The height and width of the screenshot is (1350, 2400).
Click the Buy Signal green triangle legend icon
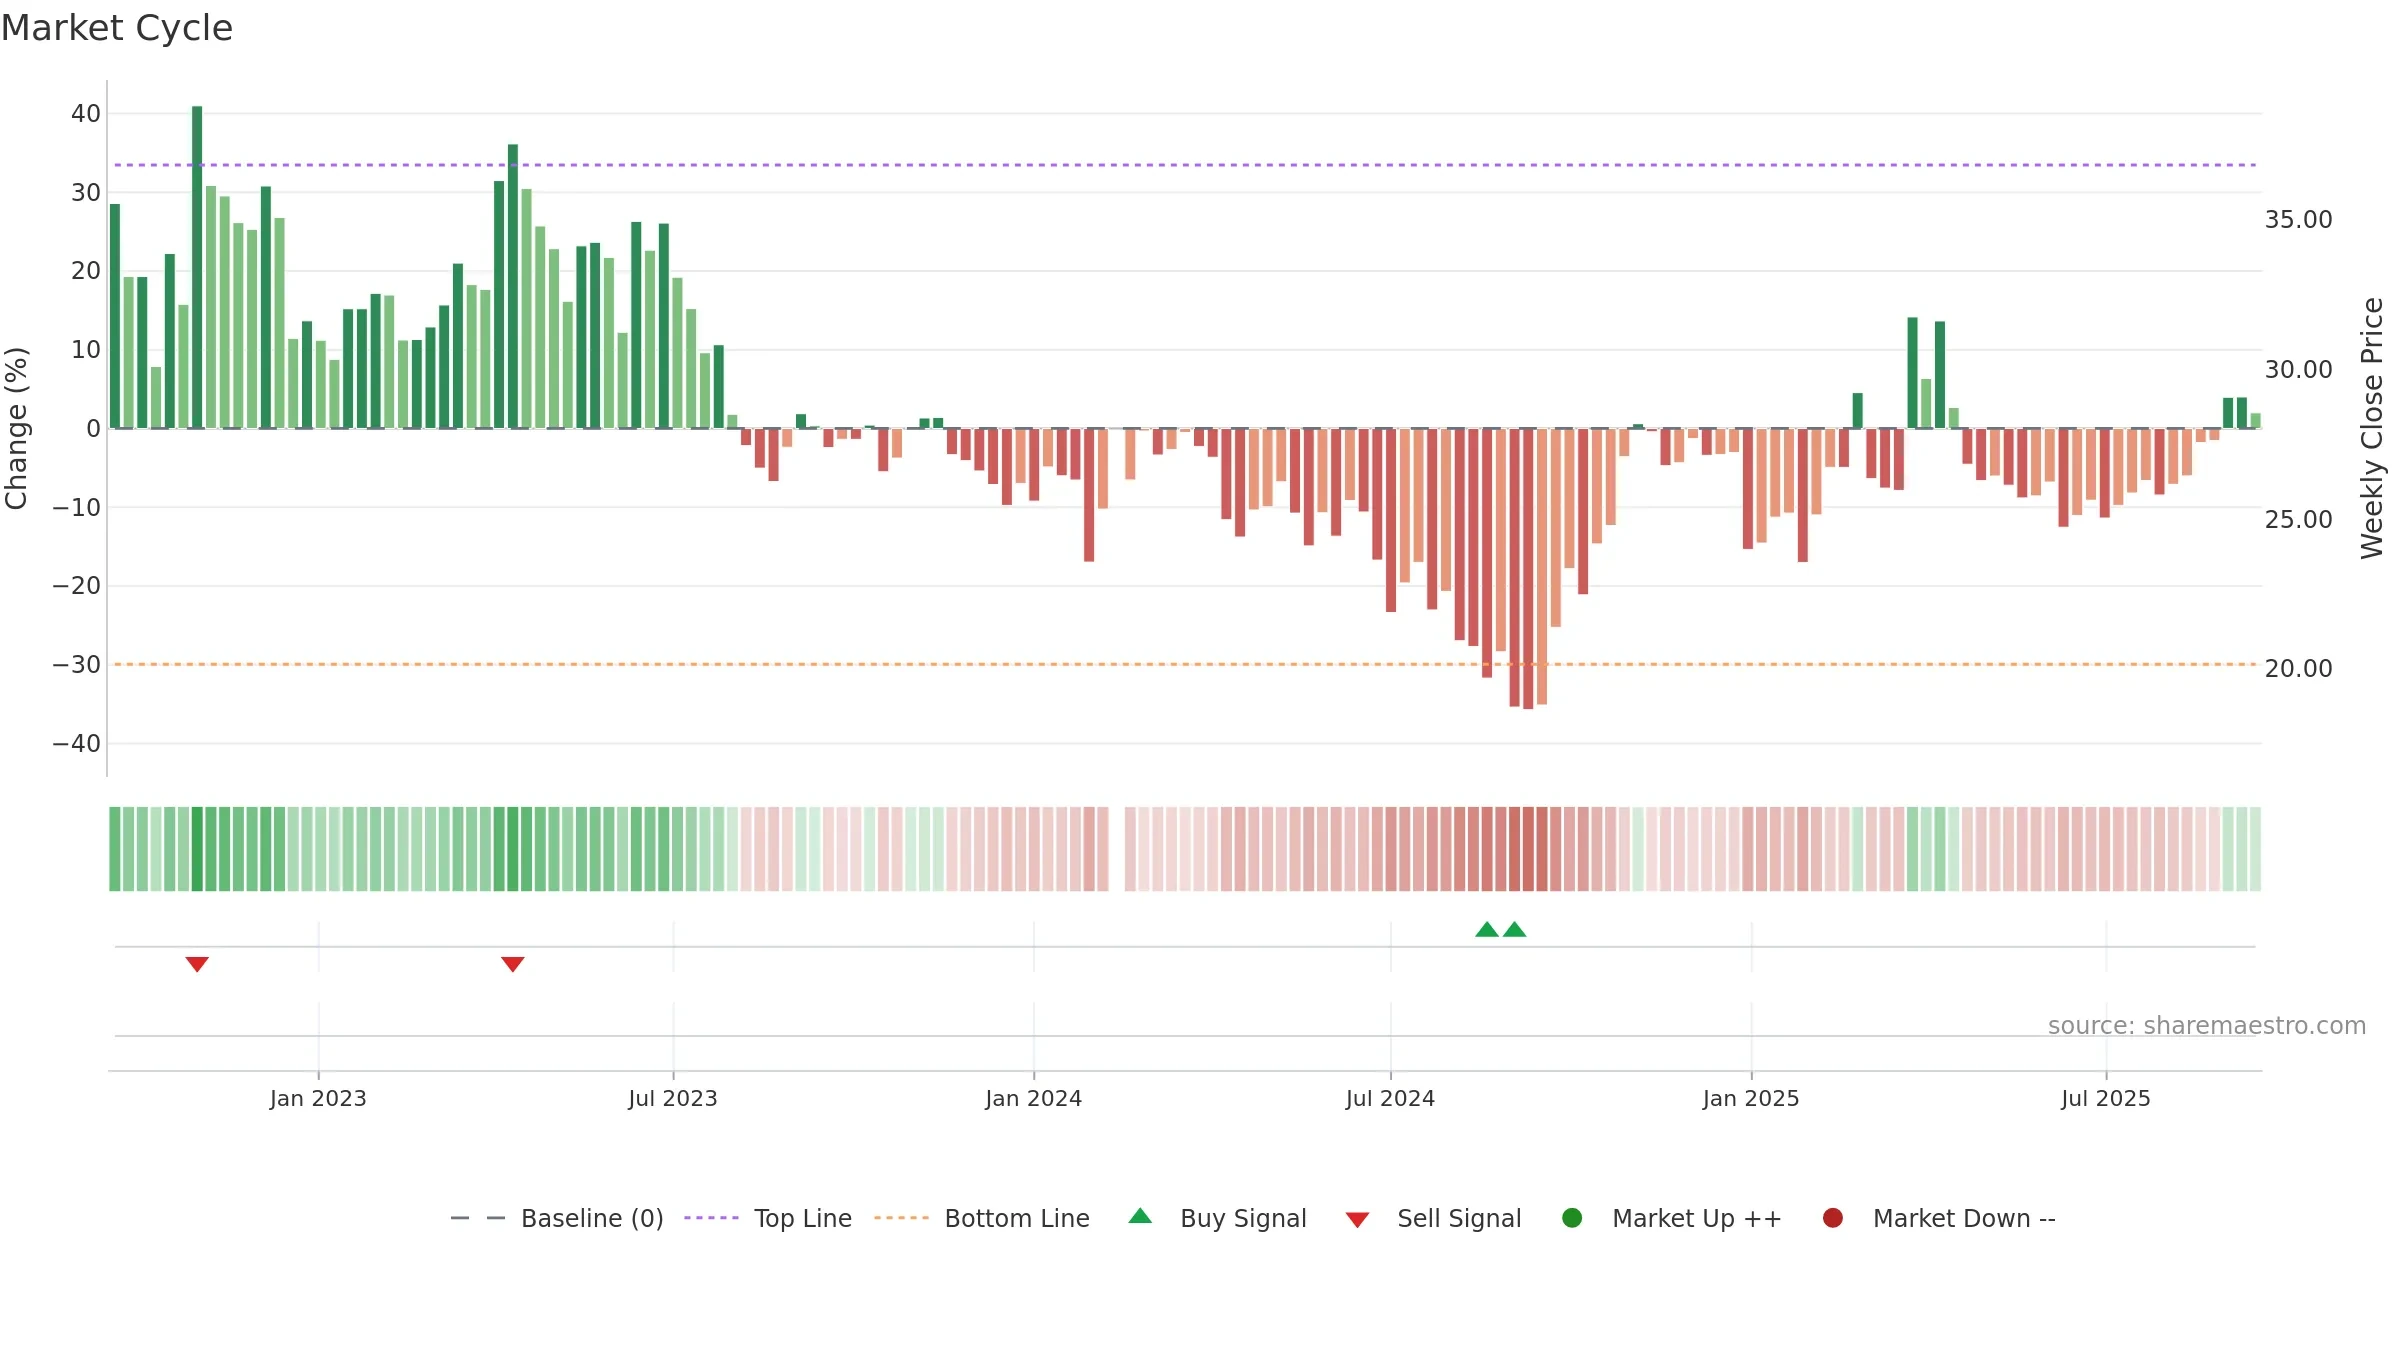[1140, 1216]
